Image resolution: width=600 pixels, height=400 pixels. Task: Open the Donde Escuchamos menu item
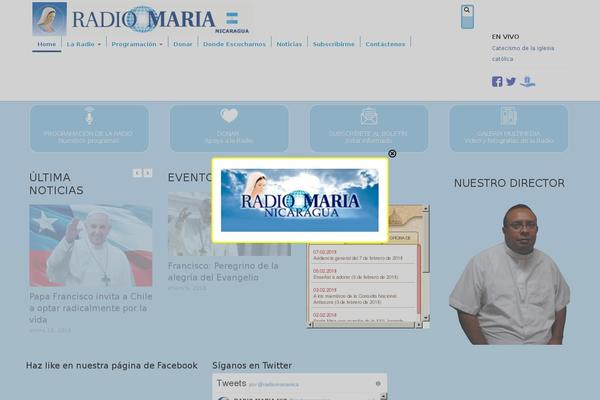[x=234, y=44]
